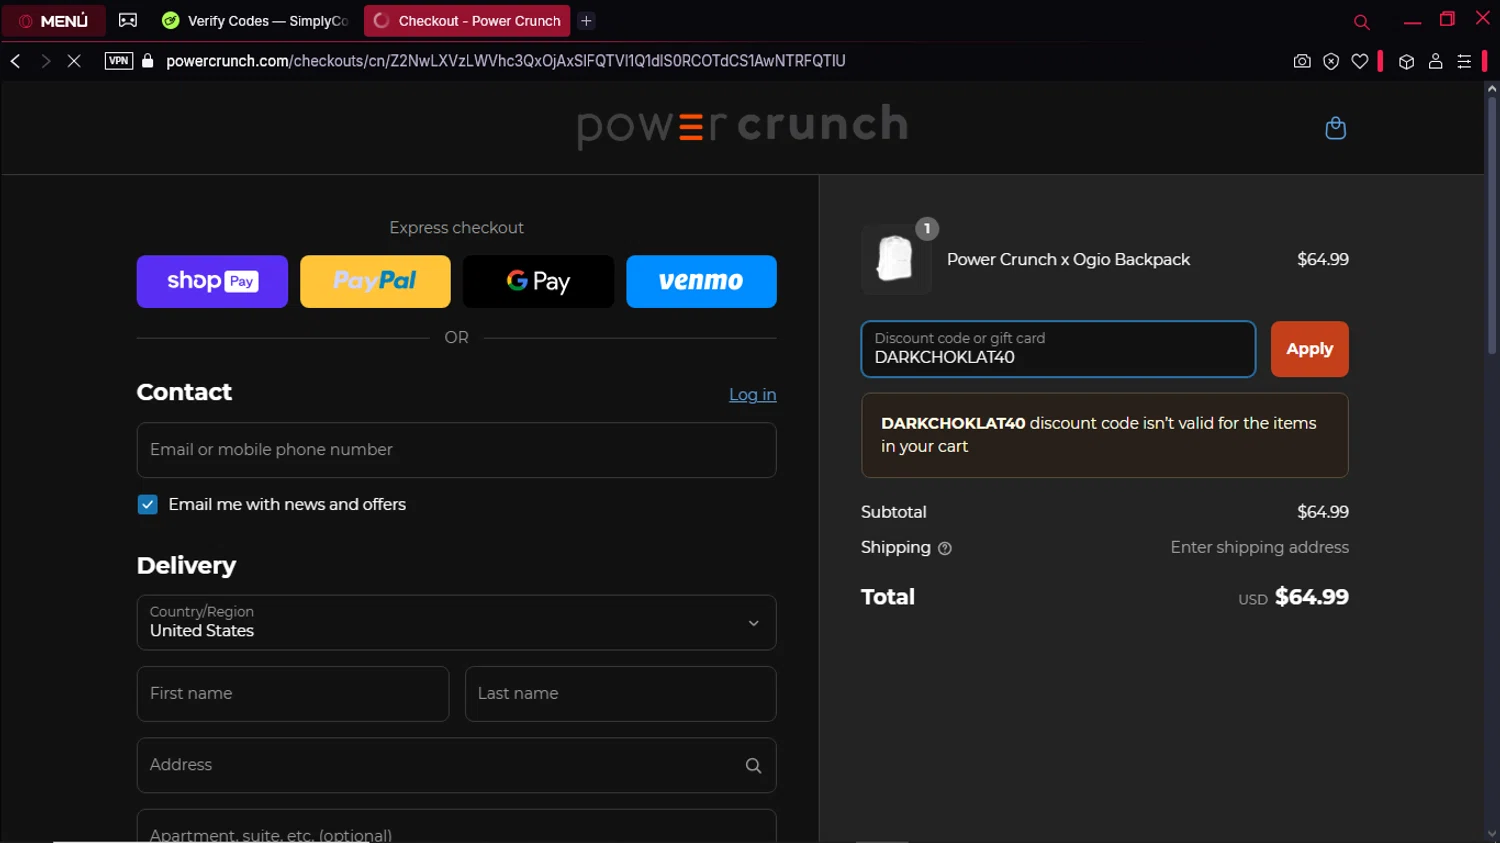Click the Discount code or gift card field
The width and height of the screenshot is (1500, 843).
(x=1058, y=349)
